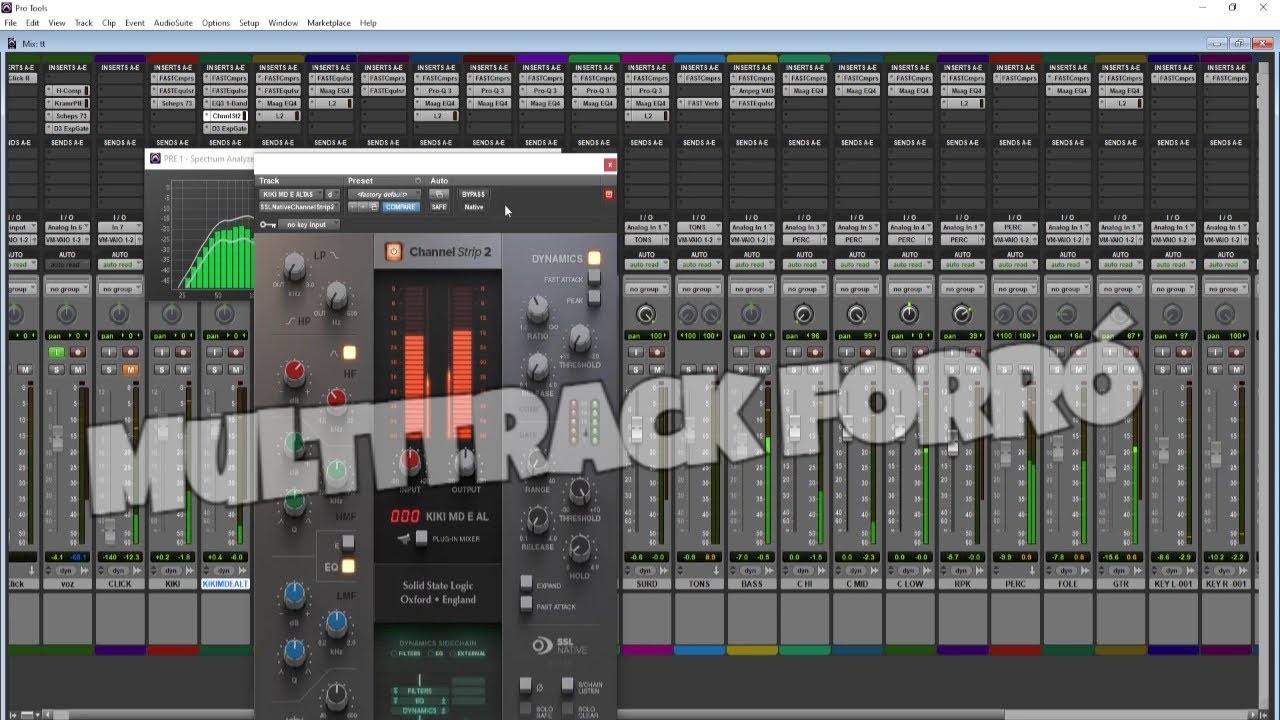Toggle input monitor on voz track

58,352
